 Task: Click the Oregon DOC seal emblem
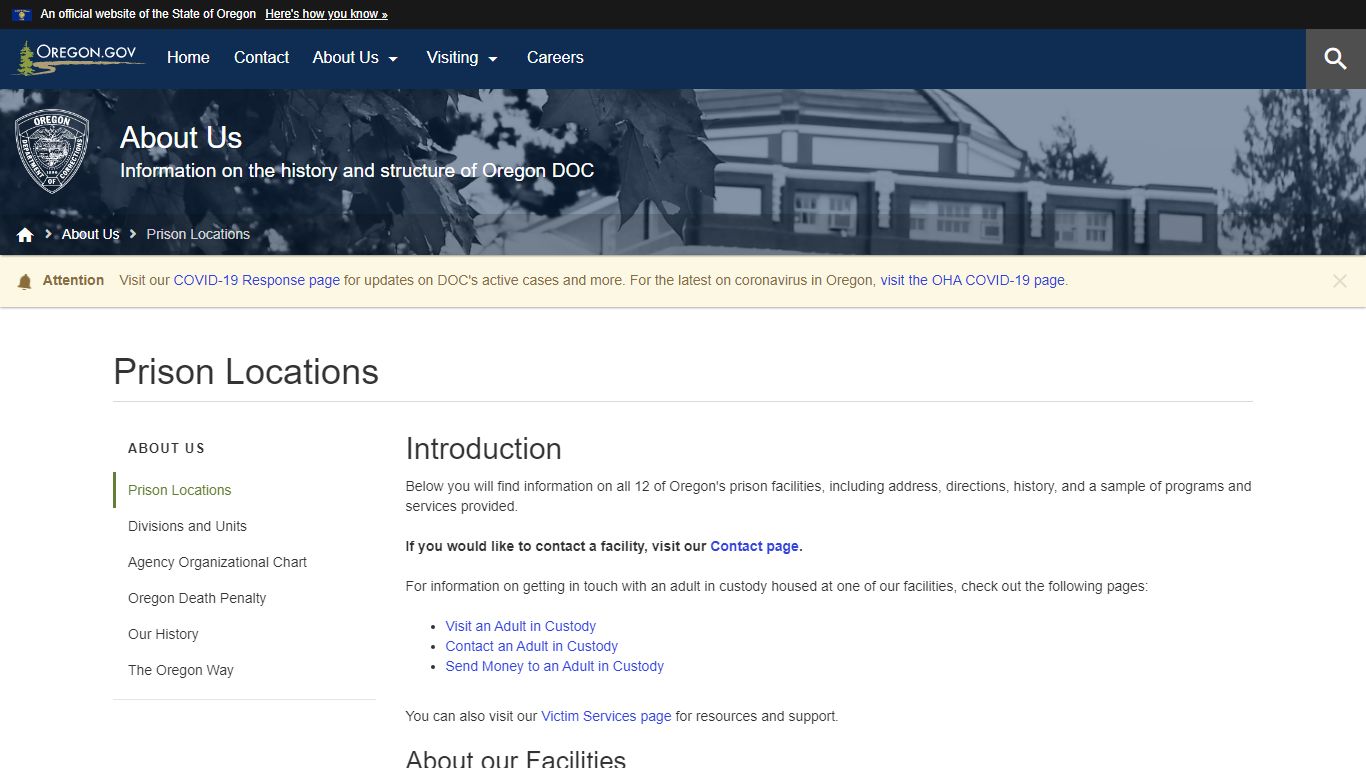tap(52, 150)
